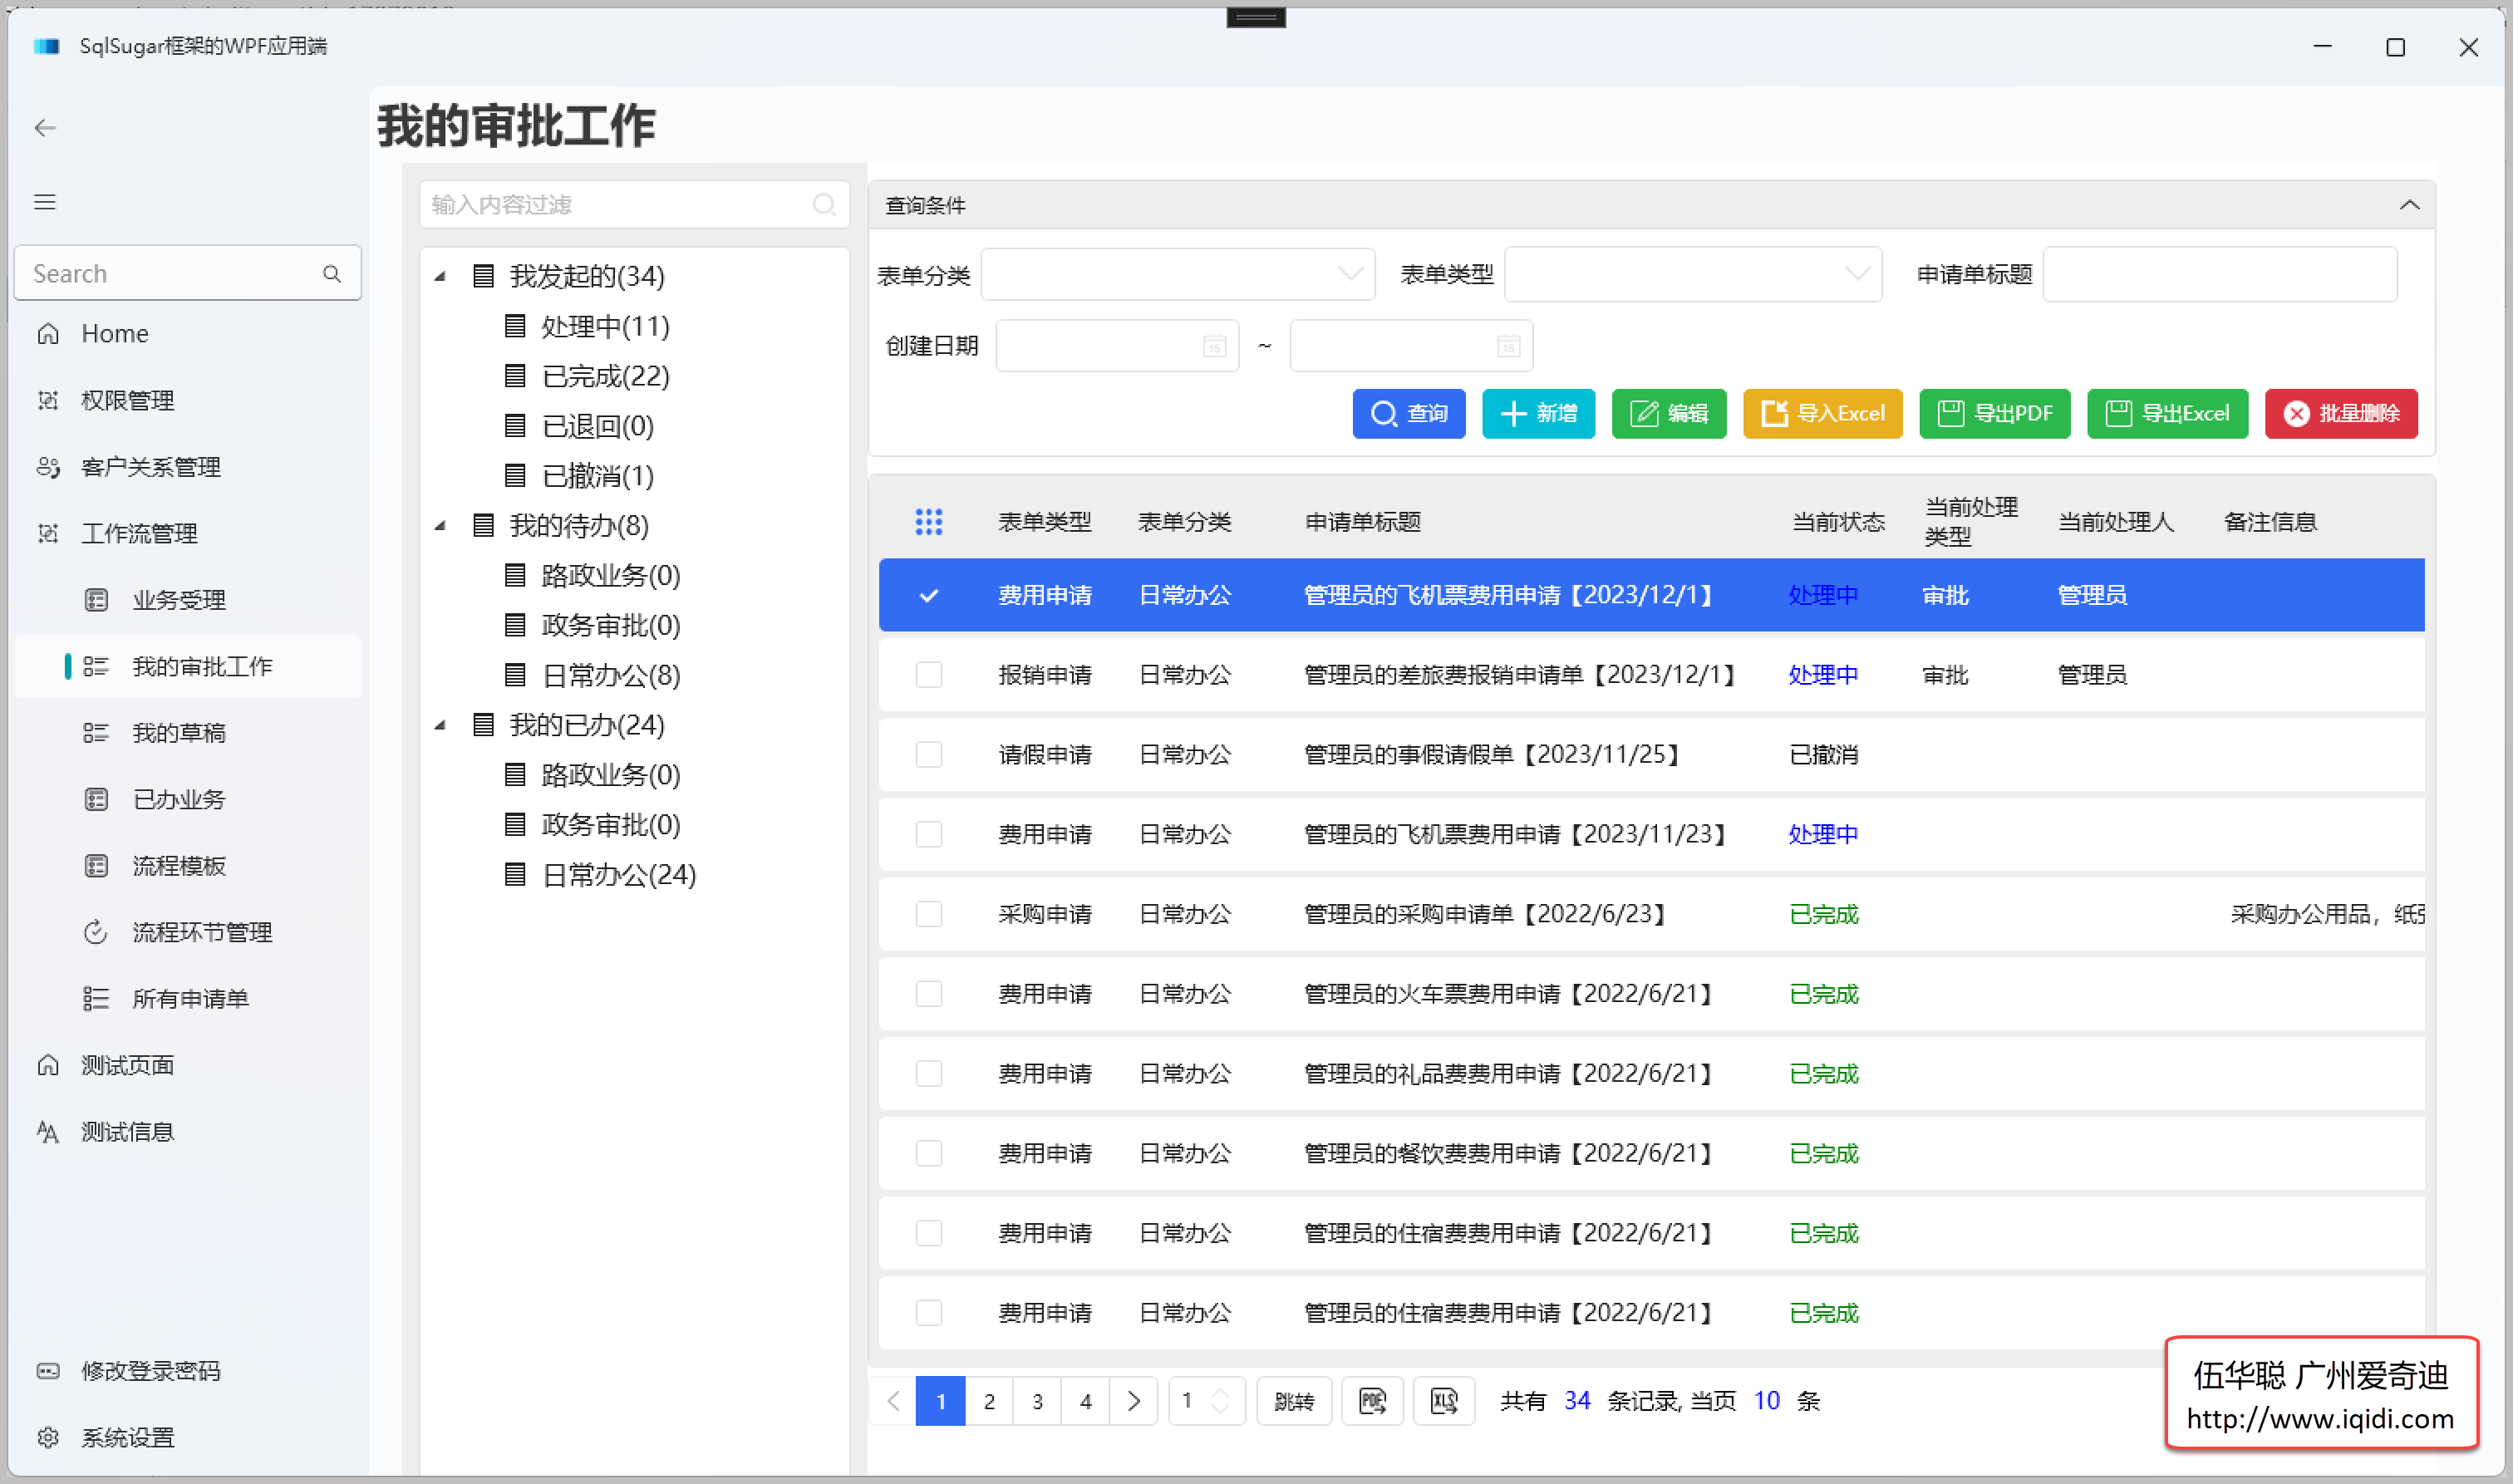Click the sidebar Search magnifier icon
The image size is (2513, 1484).
[x=332, y=274]
